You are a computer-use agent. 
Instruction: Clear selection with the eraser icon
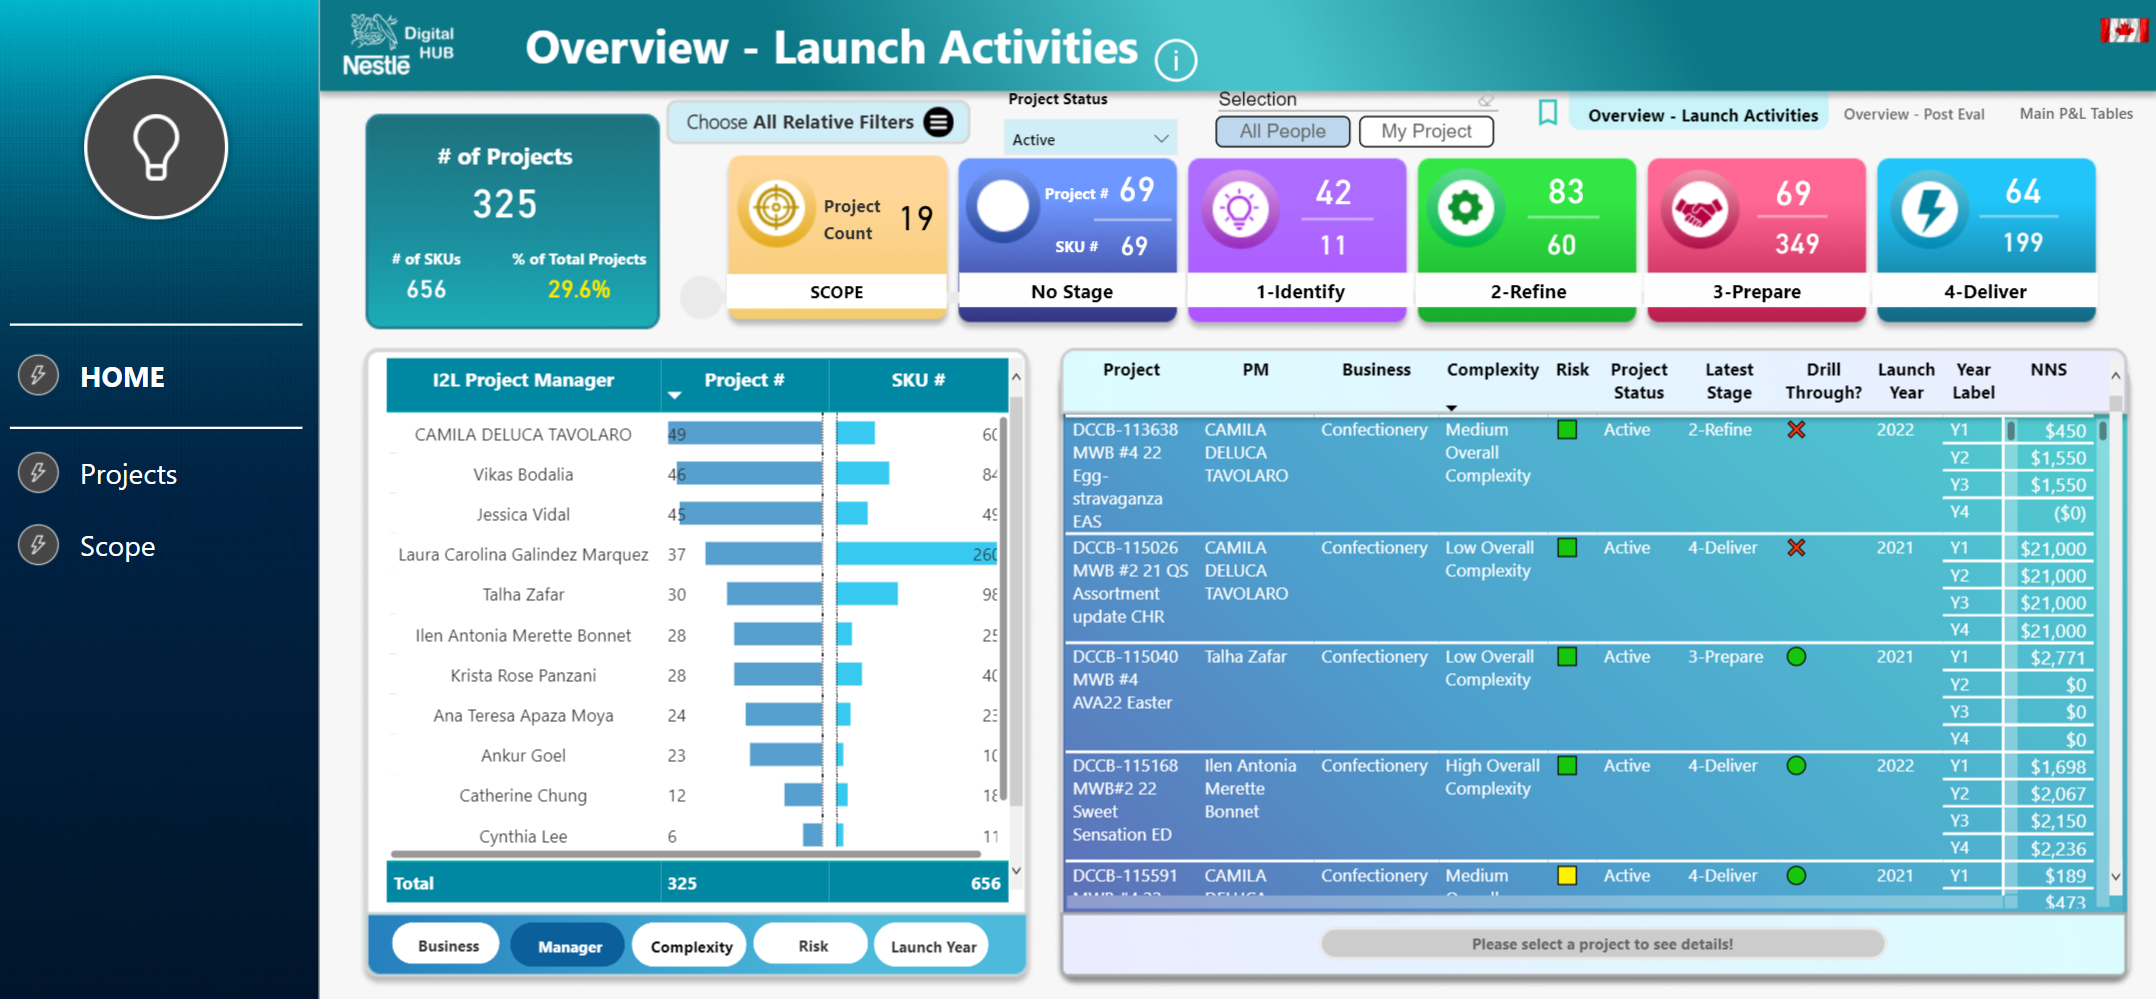coord(1486,100)
